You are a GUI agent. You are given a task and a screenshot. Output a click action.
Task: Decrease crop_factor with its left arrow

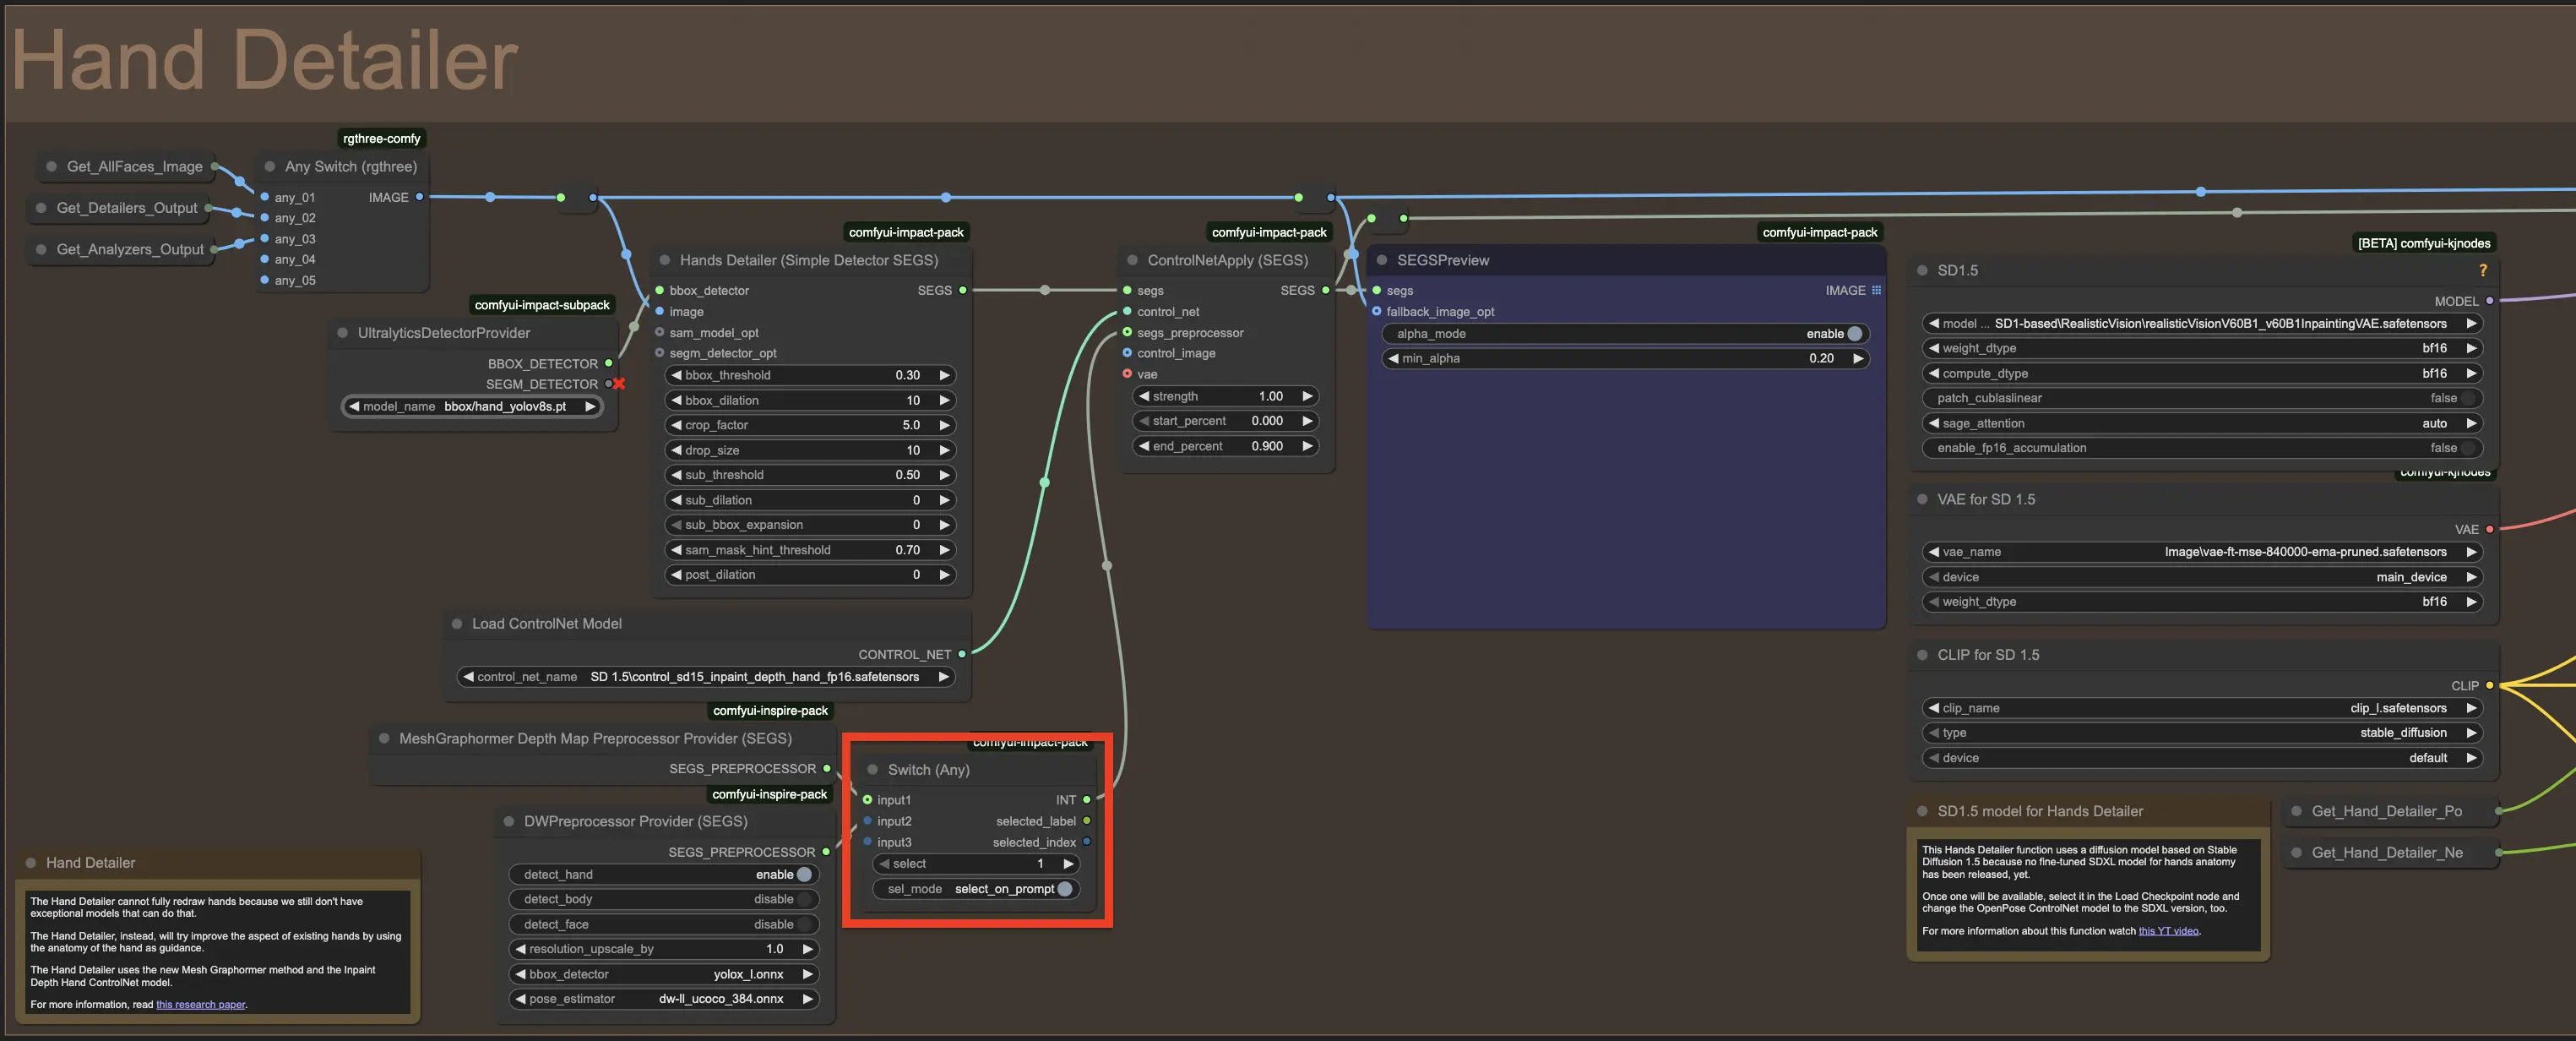pyautogui.click(x=677, y=425)
